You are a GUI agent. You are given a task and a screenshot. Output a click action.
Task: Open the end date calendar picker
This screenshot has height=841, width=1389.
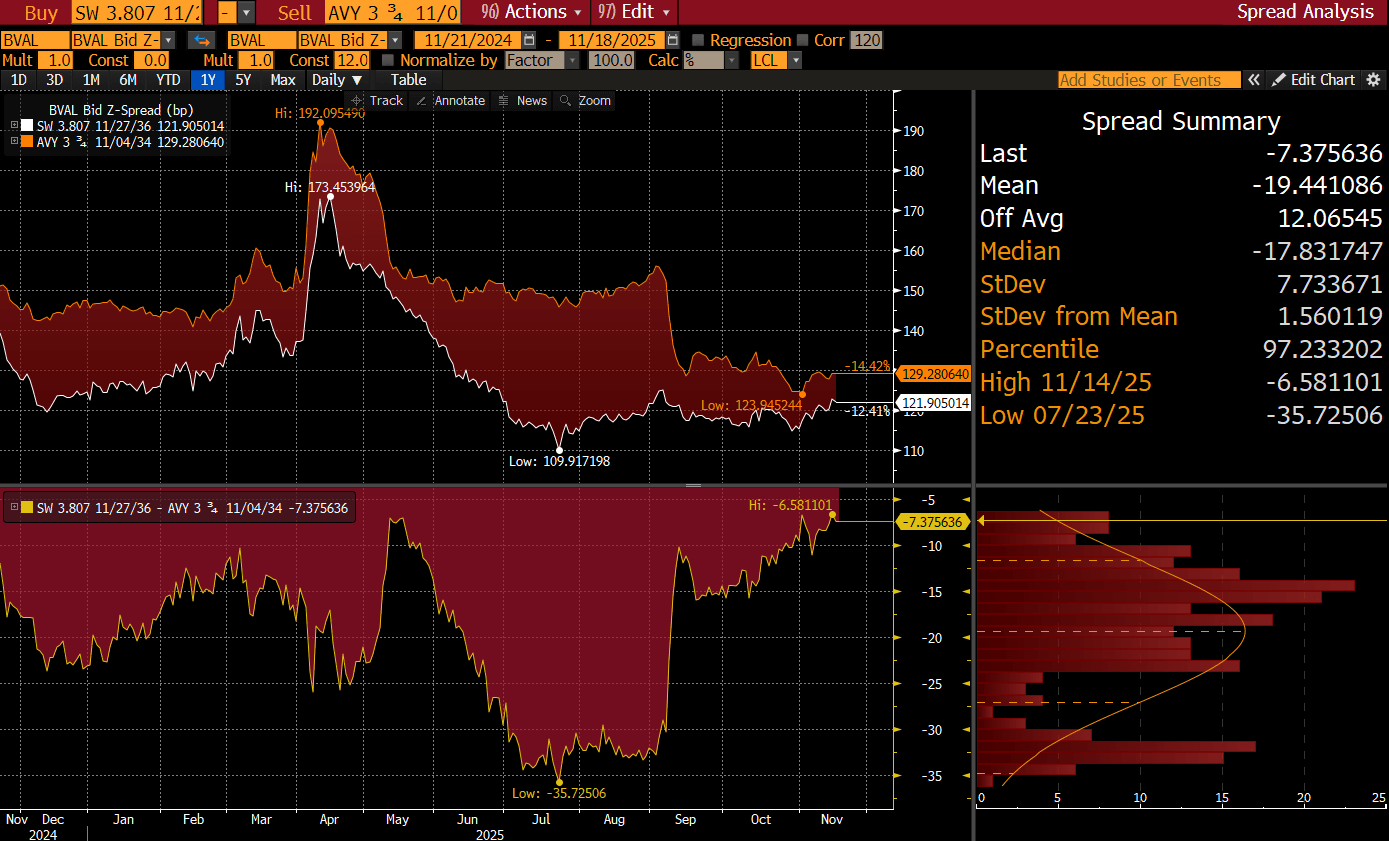click(673, 40)
